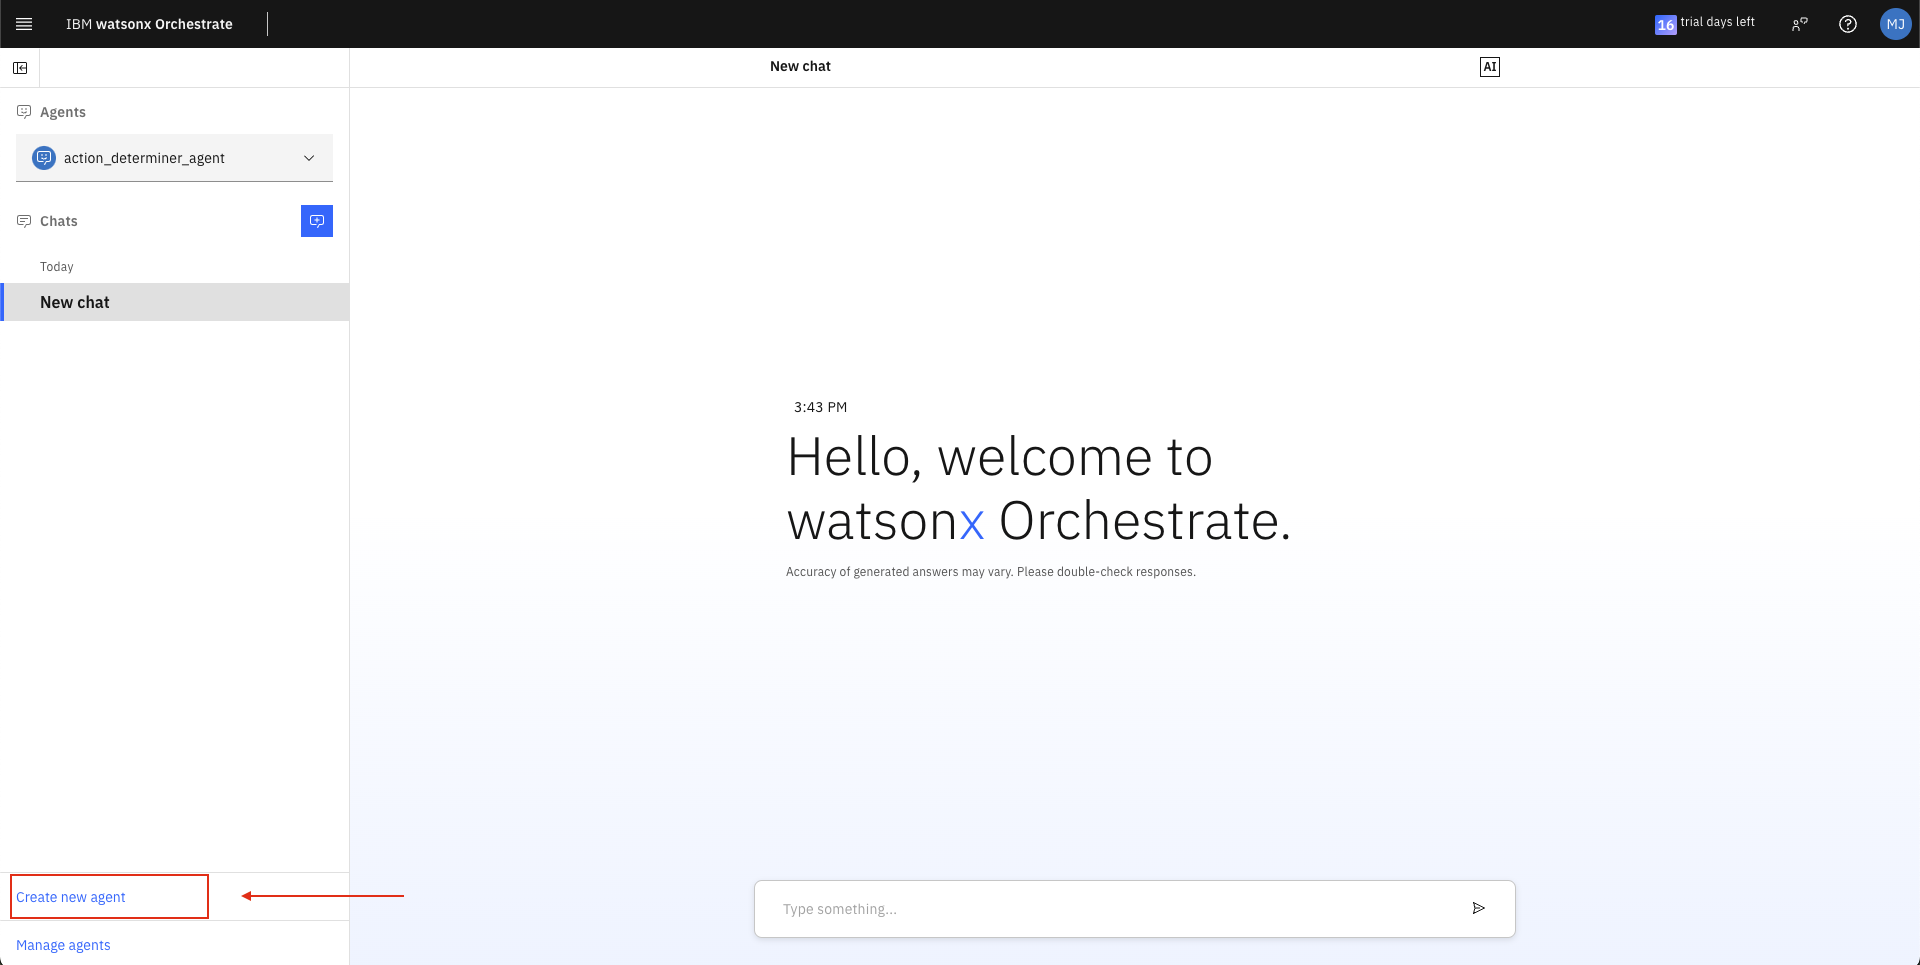Click the action_determiner_agent avatar icon

pos(44,158)
